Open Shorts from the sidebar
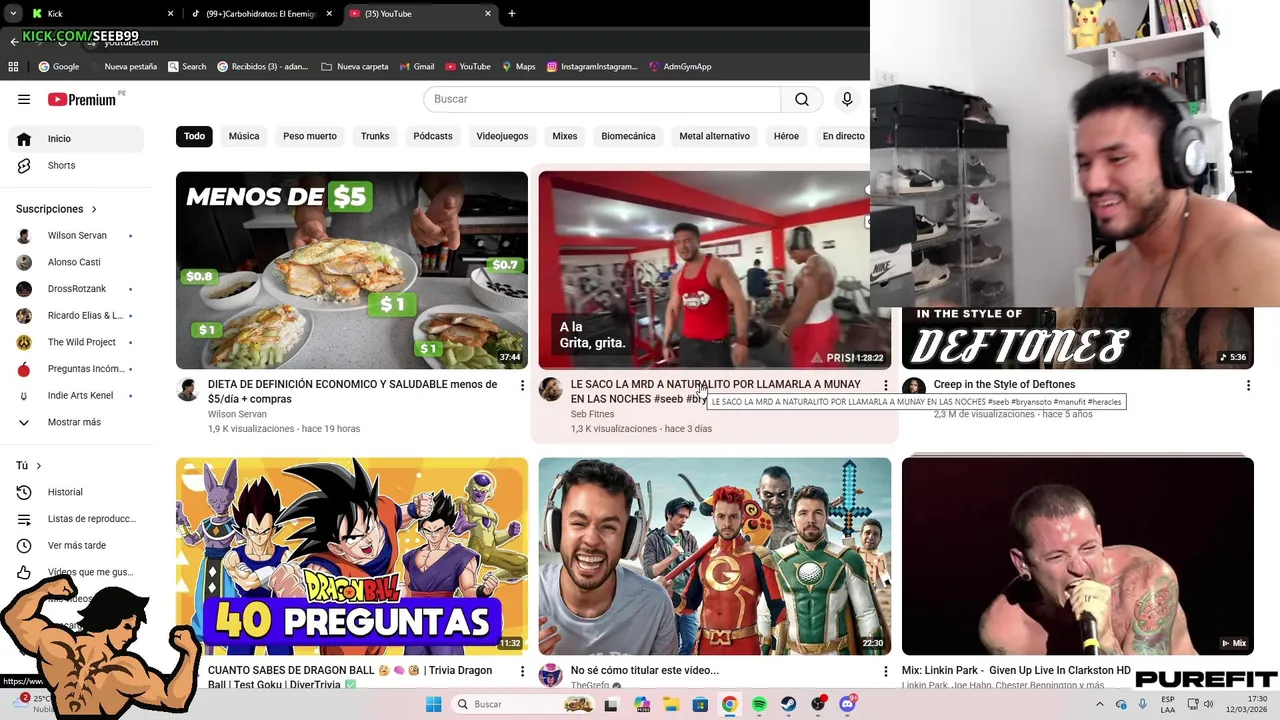The image size is (1280, 720). point(76,165)
